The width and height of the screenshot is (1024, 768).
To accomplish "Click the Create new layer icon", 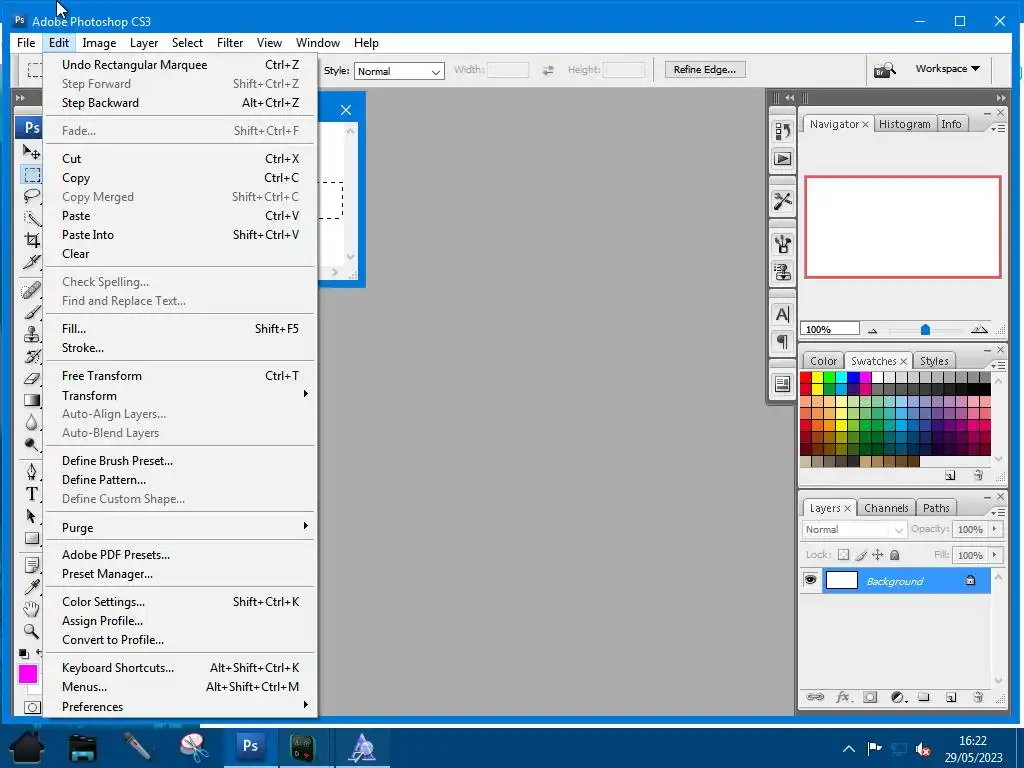I will tap(951, 697).
